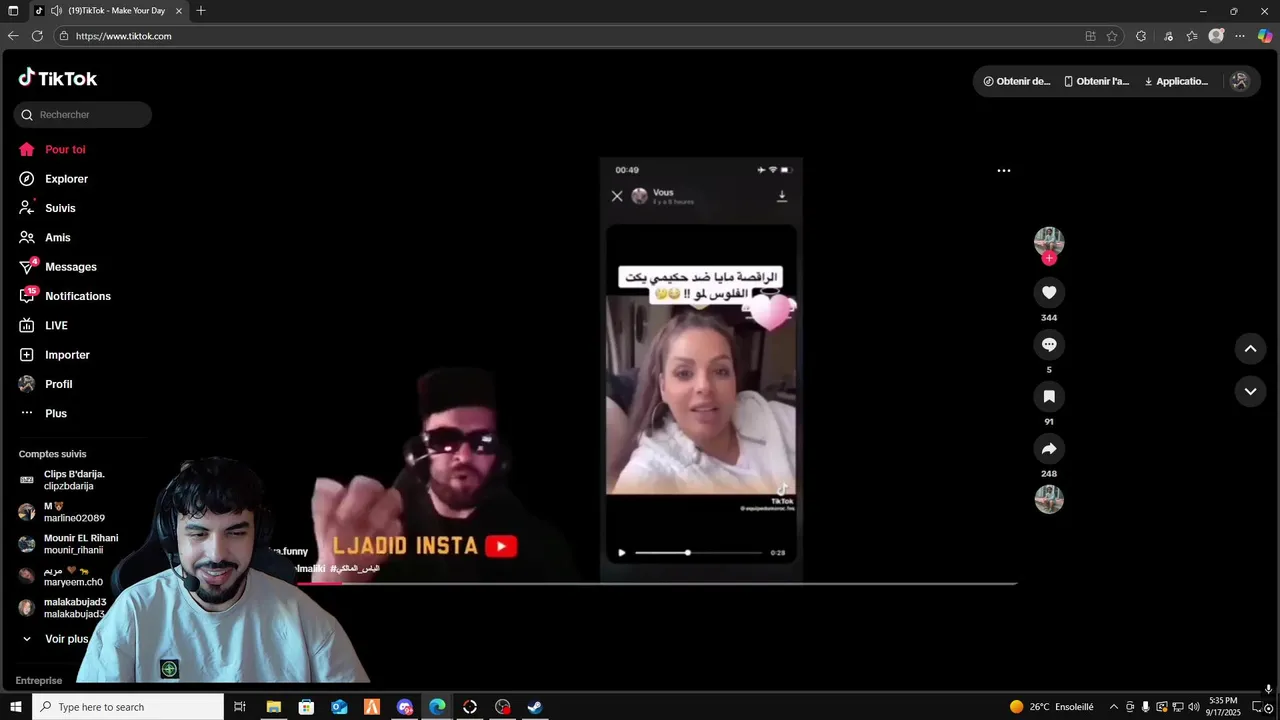Like the video with heart icon
Screen dimensions: 1280x720
(1049, 292)
